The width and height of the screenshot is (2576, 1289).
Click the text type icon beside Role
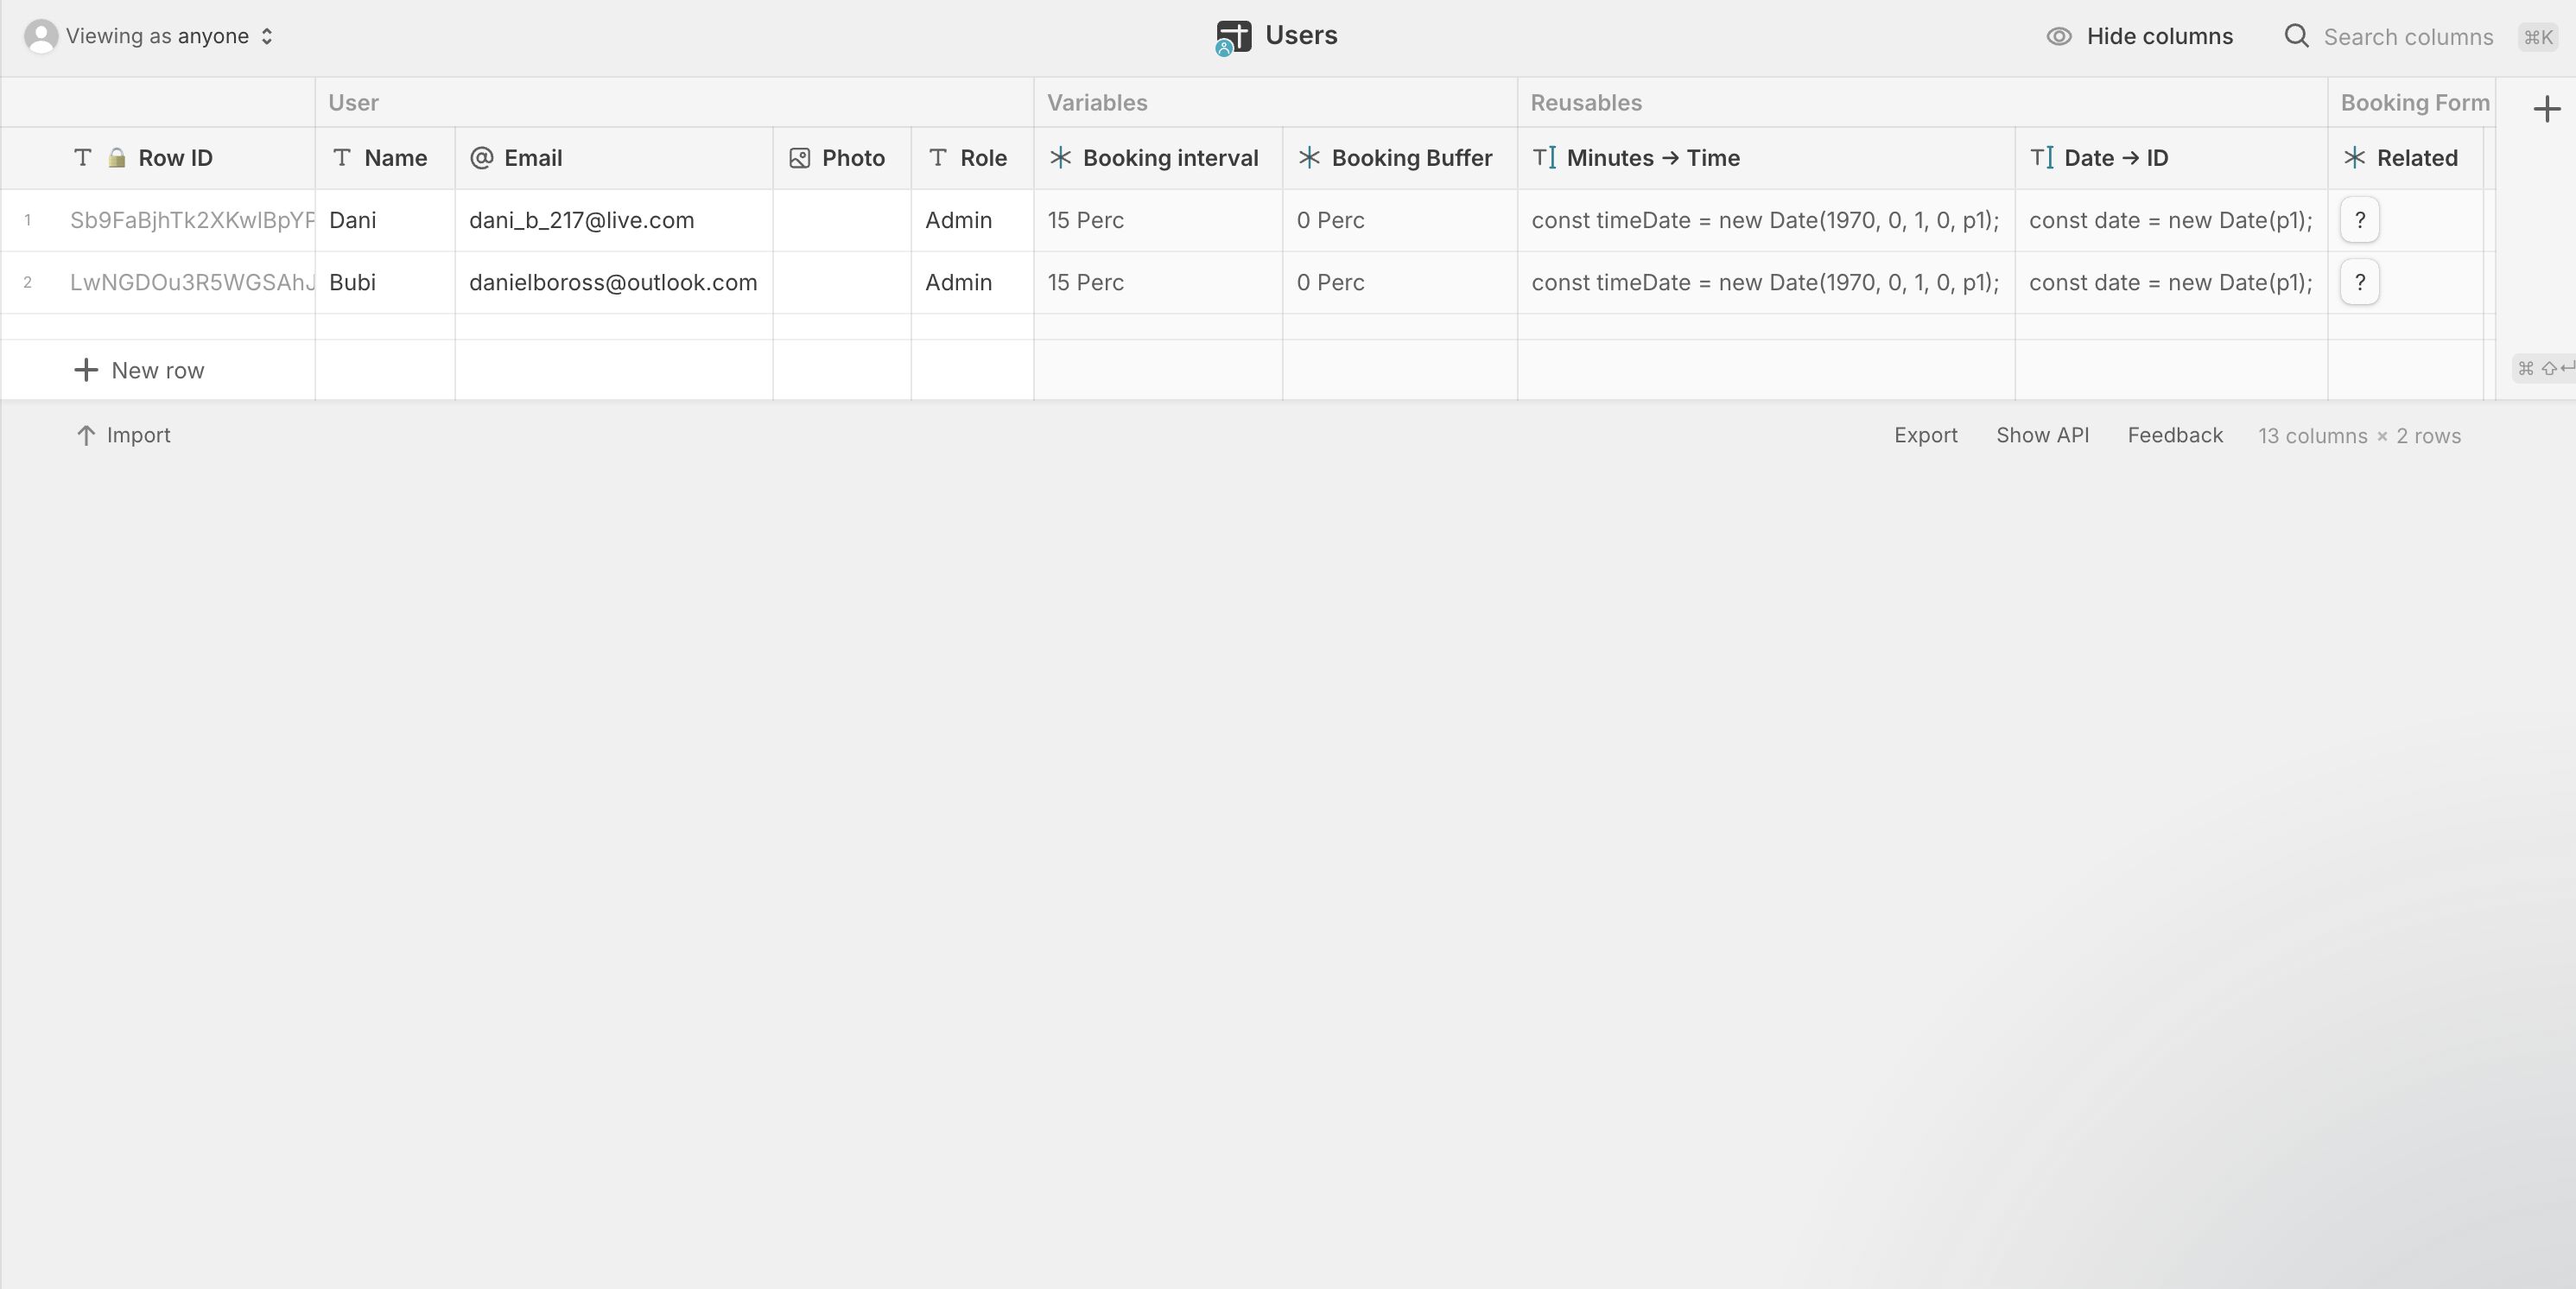tap(938, 158)
